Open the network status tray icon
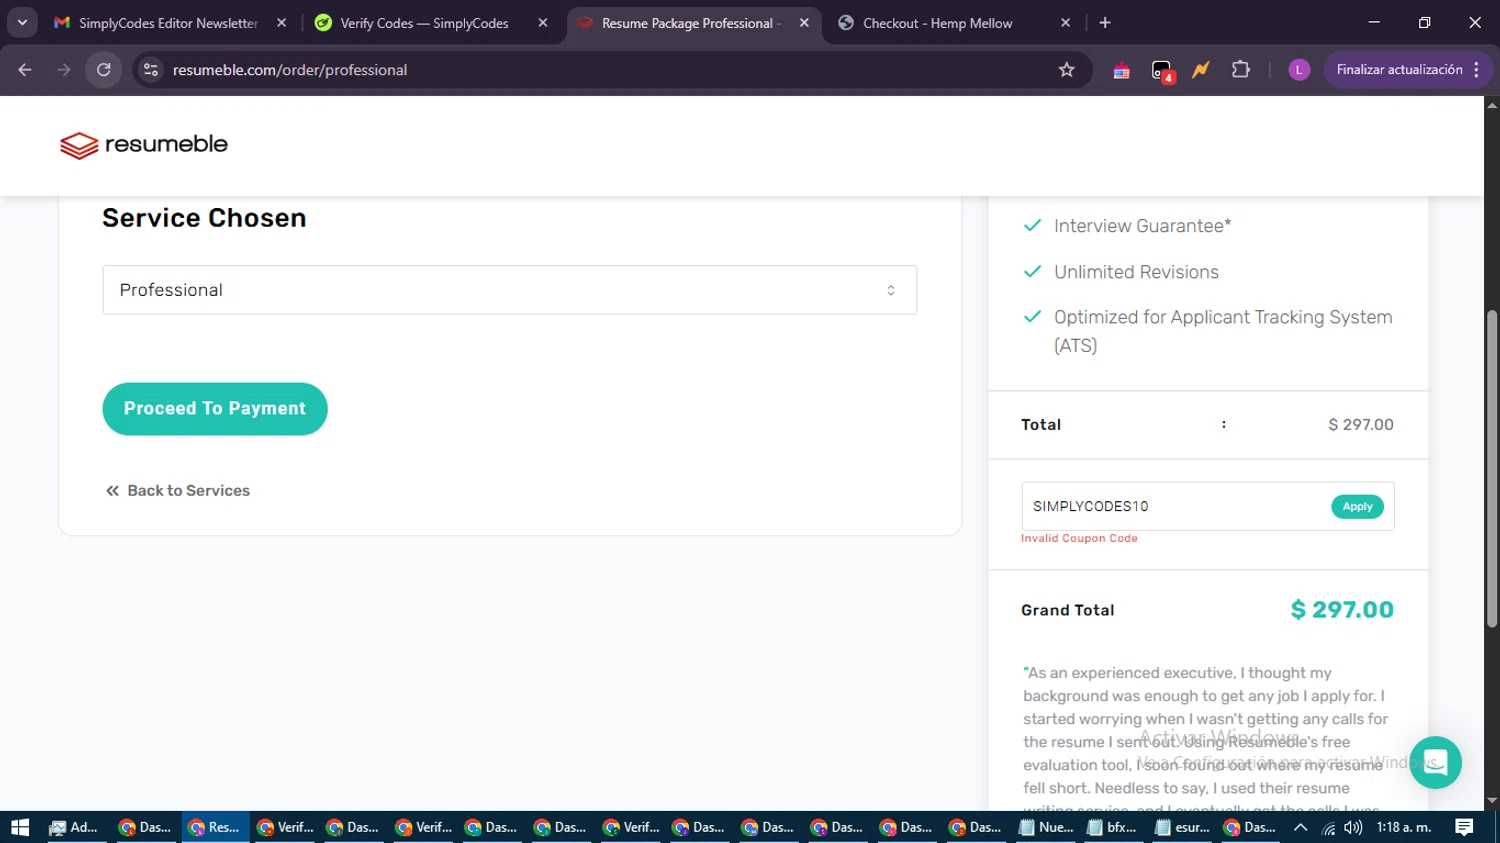 [x=1328, y=827]
